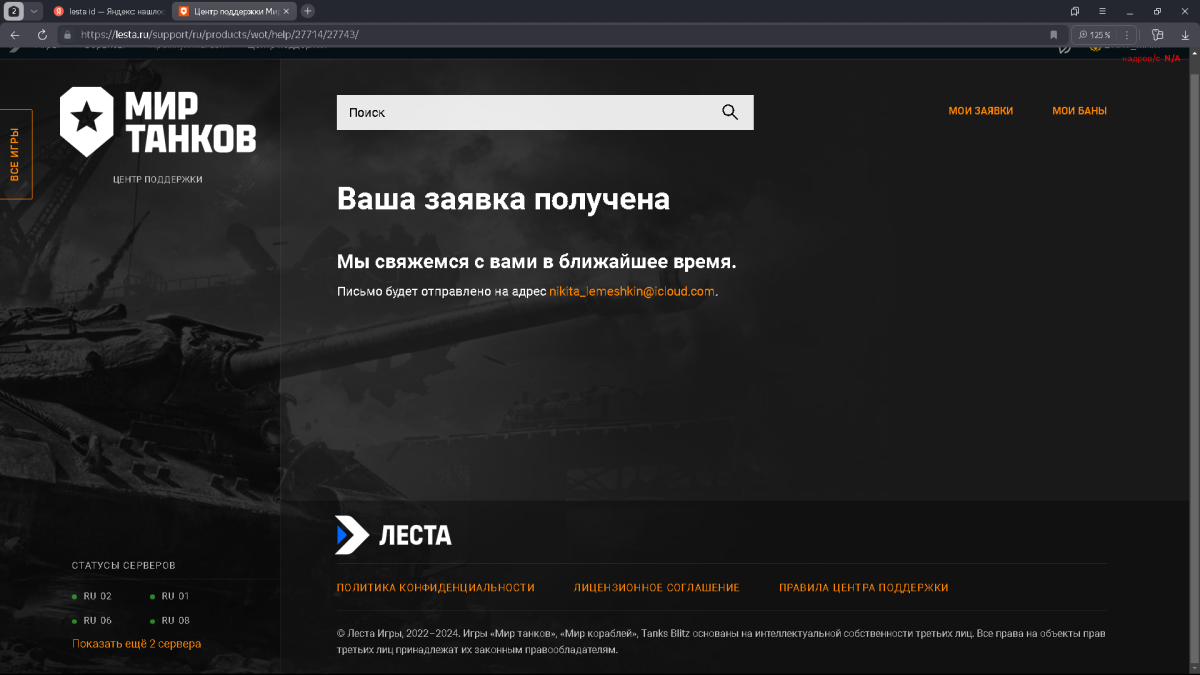The height and width of the screenshot is (675, 1200).
Task: Expand Показать ещё 2 сервера
Action: click(x=136, y=644)
